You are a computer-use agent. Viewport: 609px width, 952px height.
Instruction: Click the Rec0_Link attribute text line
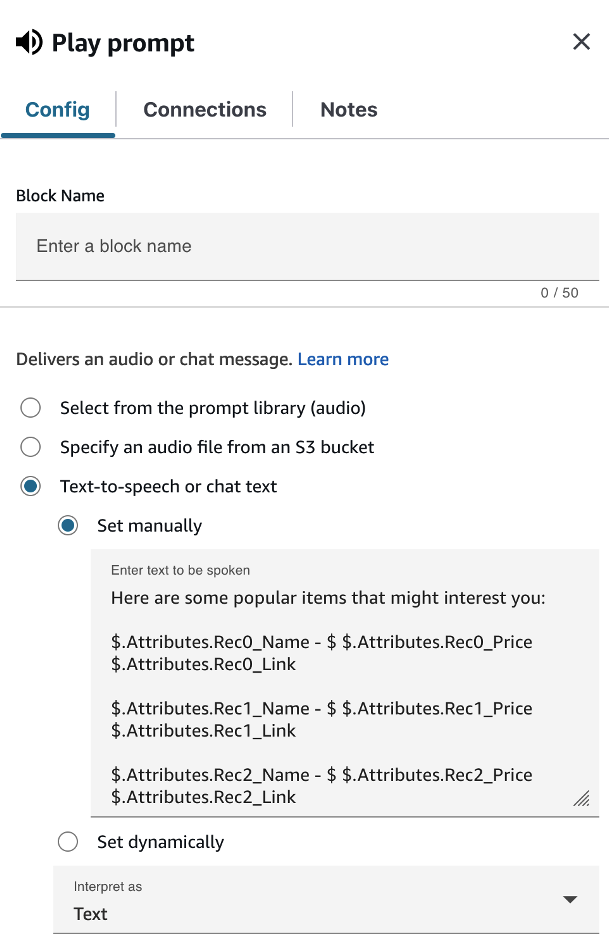pos(204,664)
